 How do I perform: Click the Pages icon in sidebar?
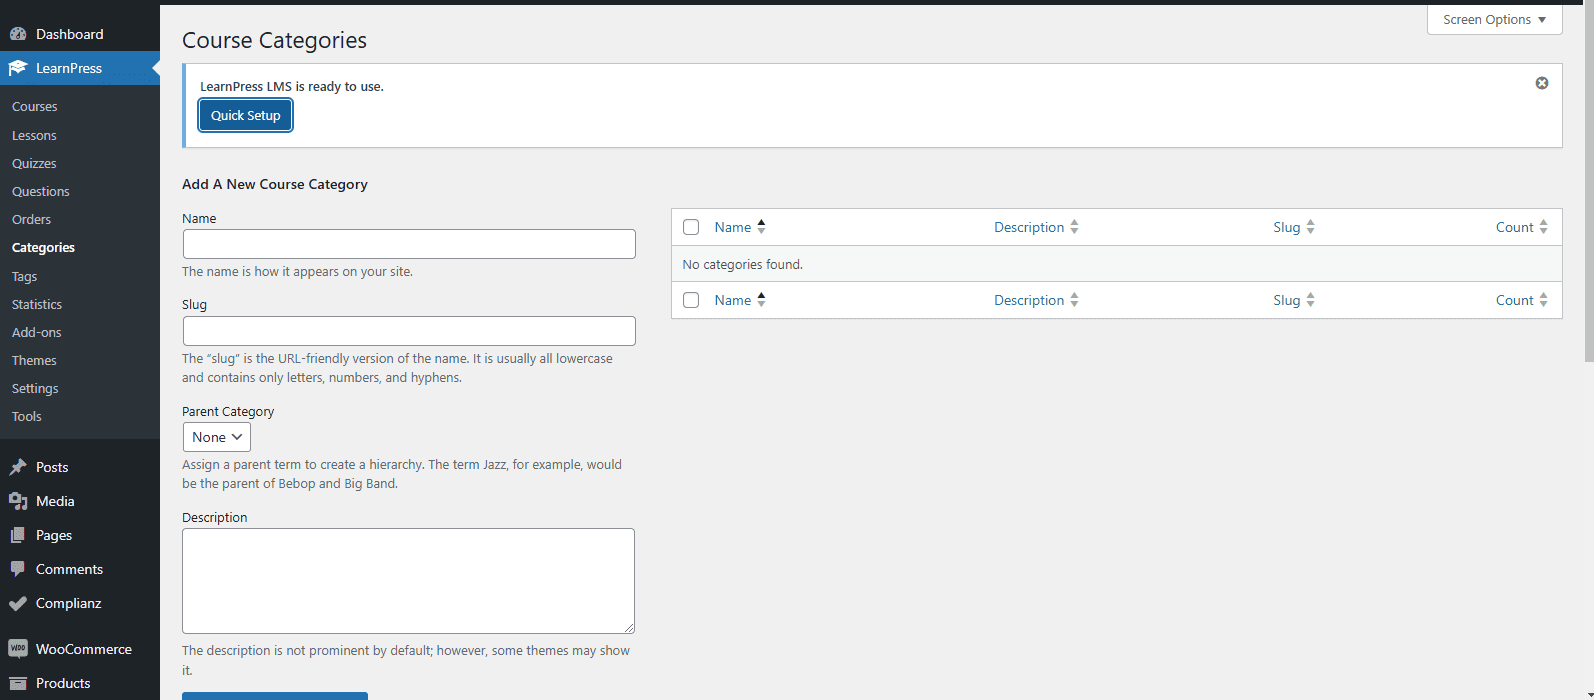18,535
